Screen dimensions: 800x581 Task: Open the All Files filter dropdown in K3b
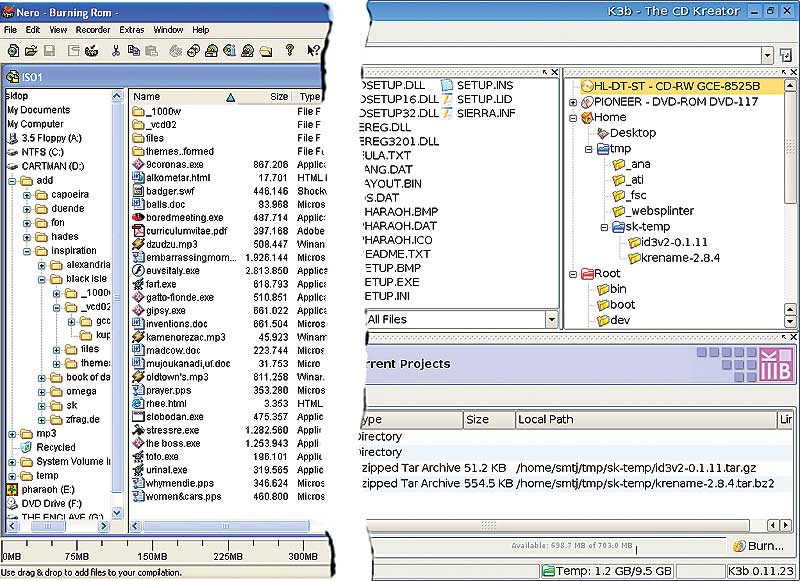pyautogui.click(x=552, y=320)
